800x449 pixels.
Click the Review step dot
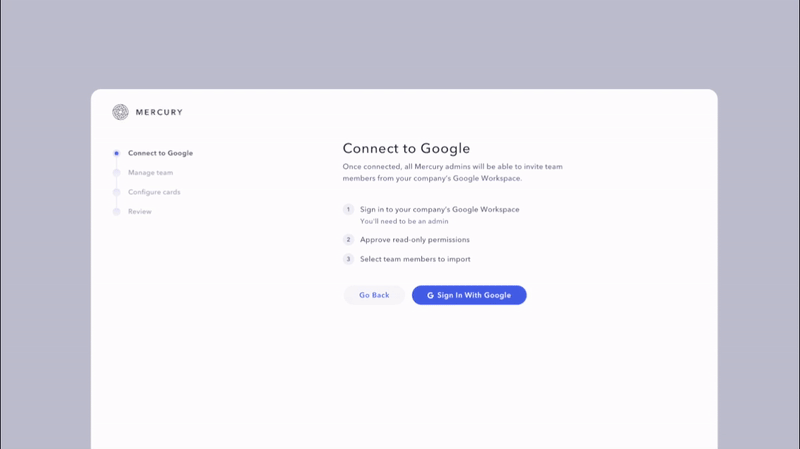tap(117, 212)
